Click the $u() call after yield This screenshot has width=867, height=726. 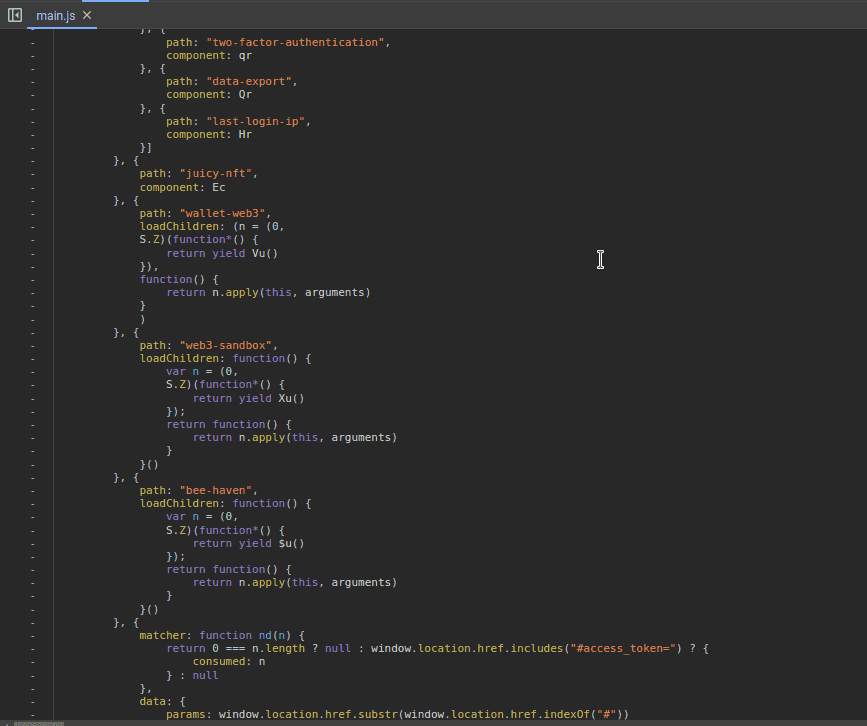[x=291, y=544]
